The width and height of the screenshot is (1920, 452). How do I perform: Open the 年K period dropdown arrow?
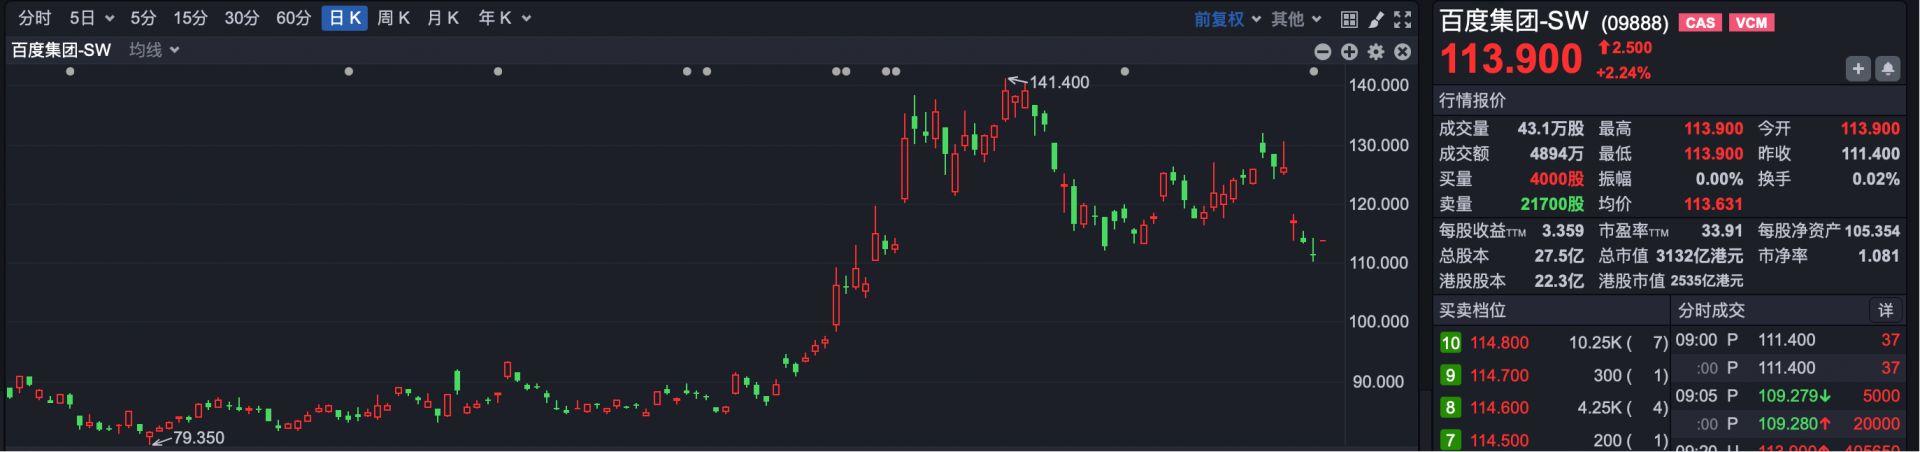[x=527, y=19]
